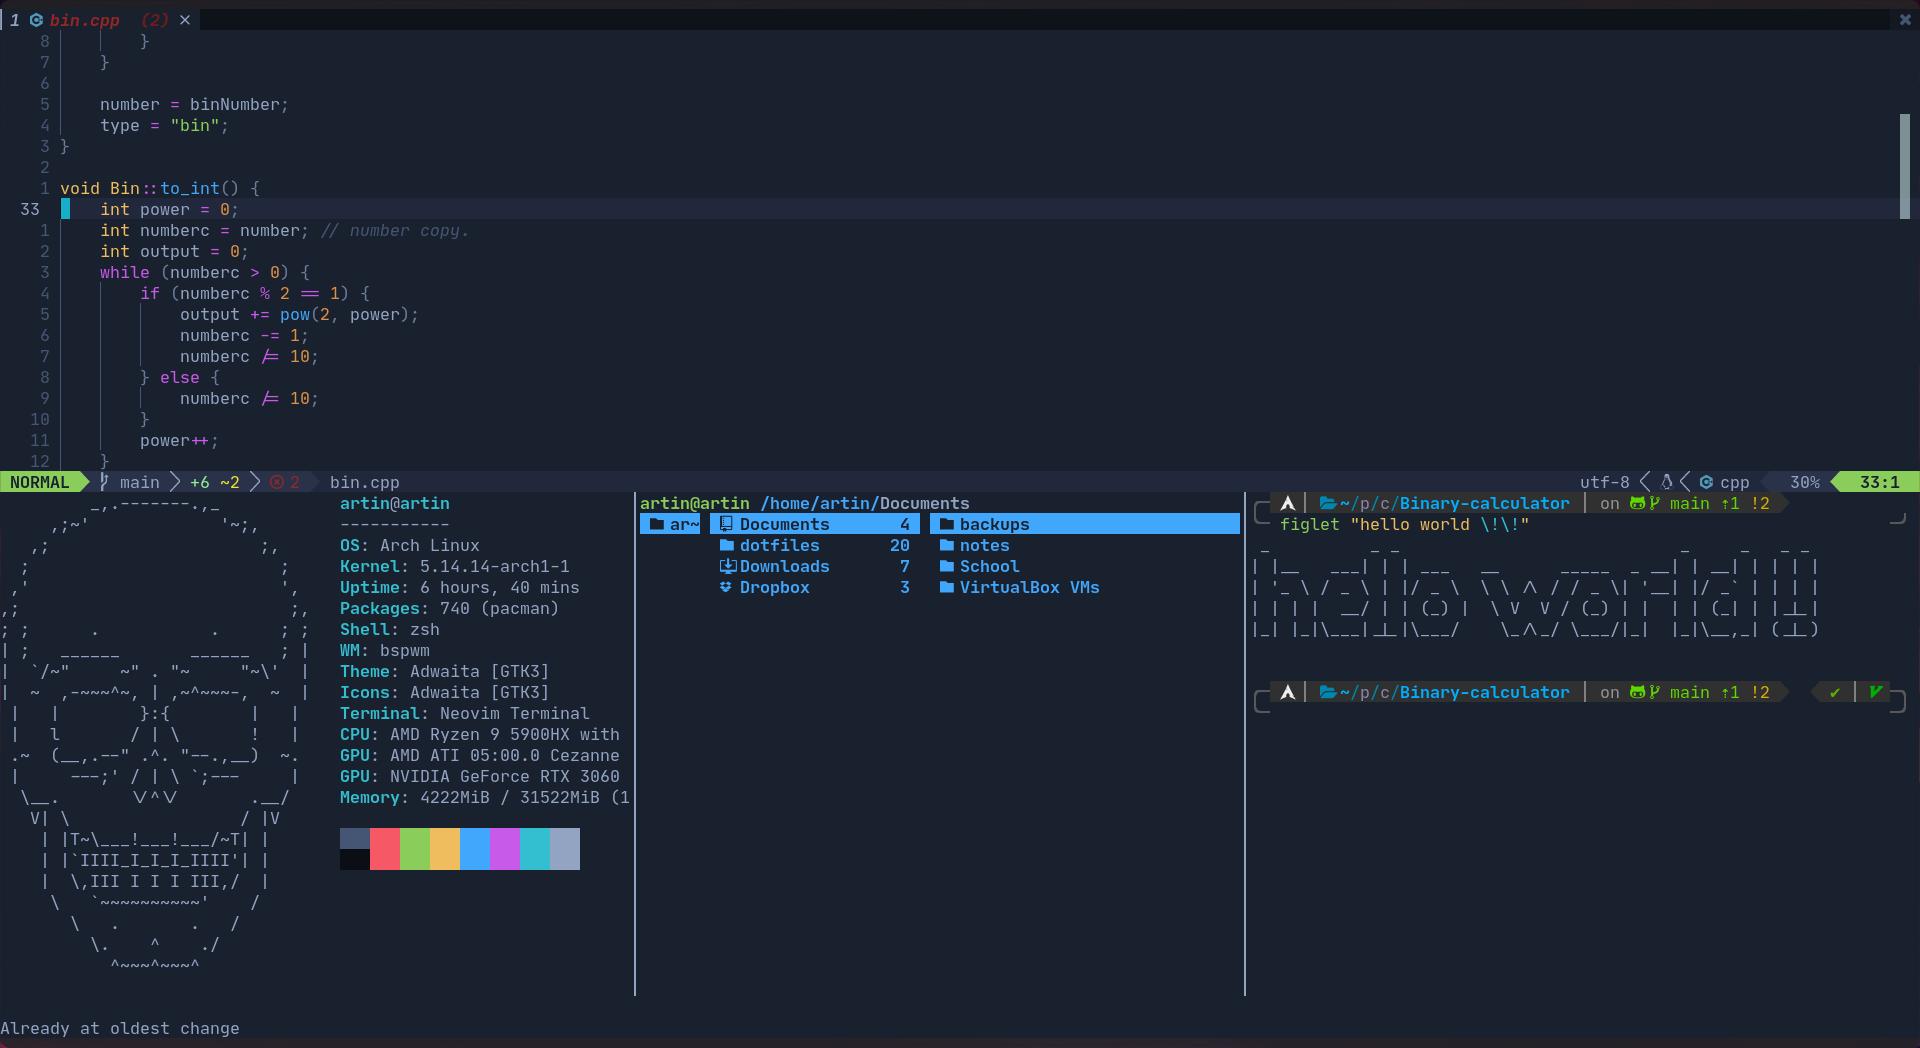Select the Documents row in ranger
The width and height of the screenshot is (1920, 1048).
815,524
